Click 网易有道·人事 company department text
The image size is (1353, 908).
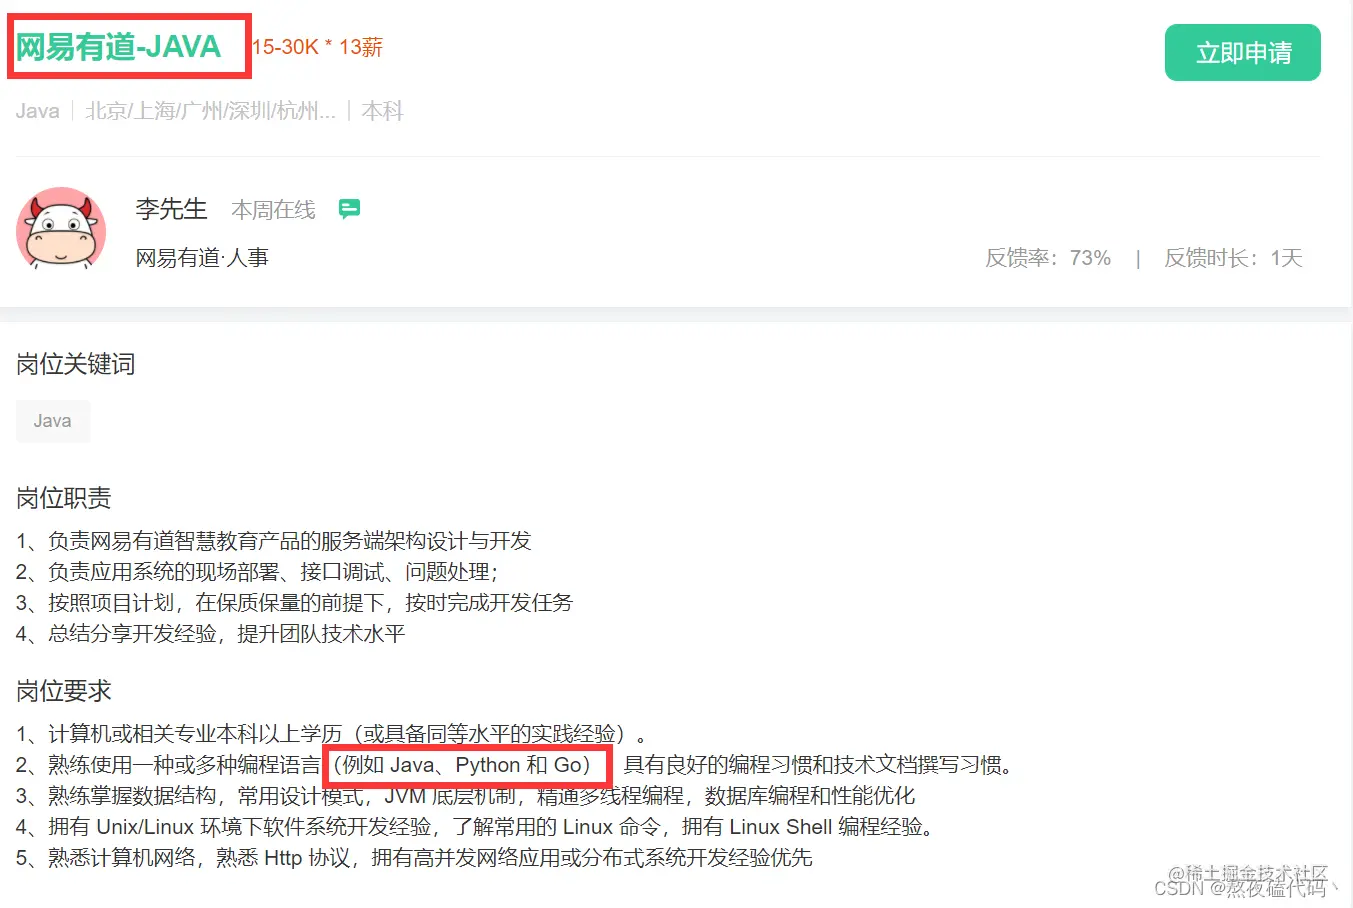(x=202, y=258)
